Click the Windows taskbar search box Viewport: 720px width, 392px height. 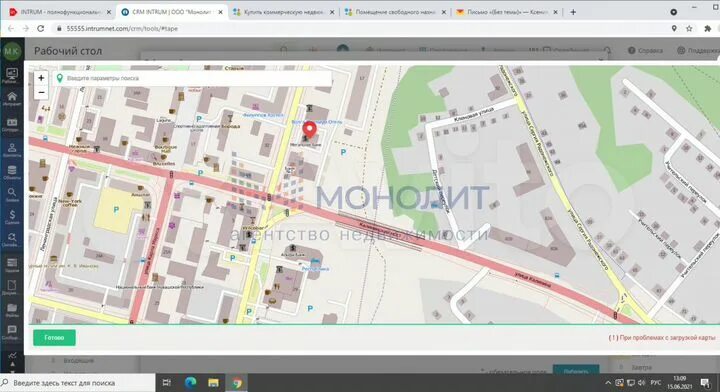[x=77, y=383]
